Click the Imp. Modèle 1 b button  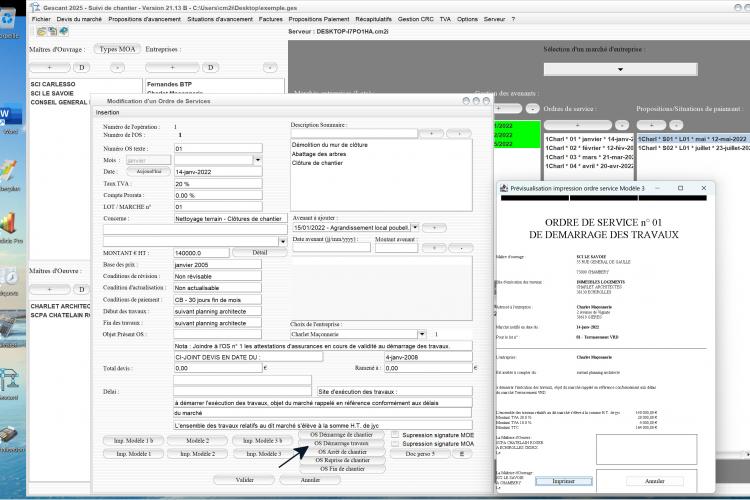[133, 440]
